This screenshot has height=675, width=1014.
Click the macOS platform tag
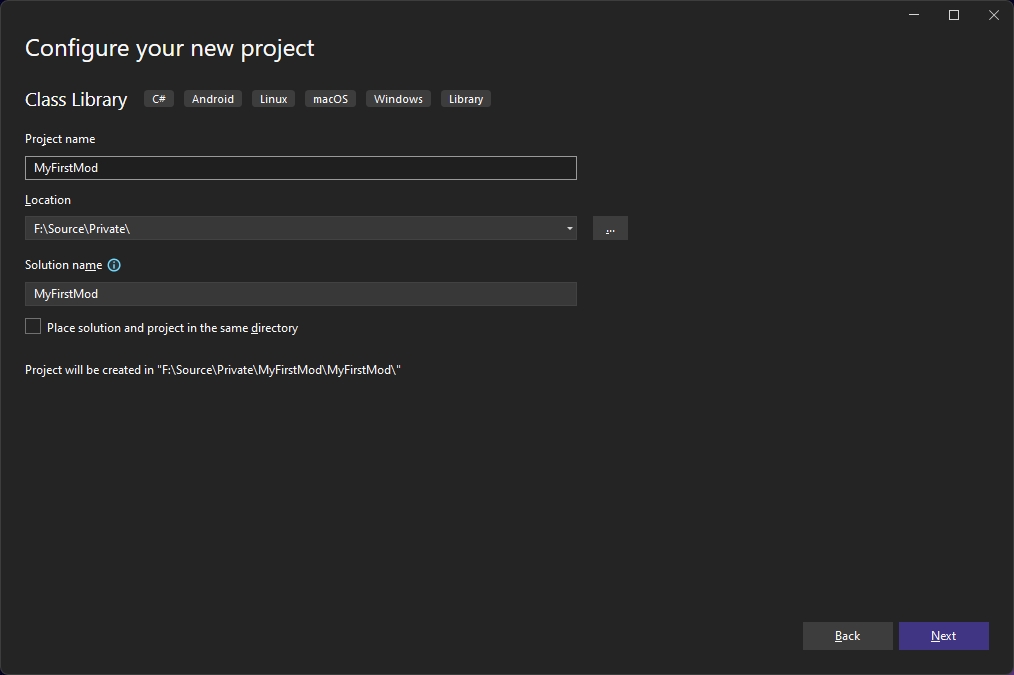click(x=330, y=99)
